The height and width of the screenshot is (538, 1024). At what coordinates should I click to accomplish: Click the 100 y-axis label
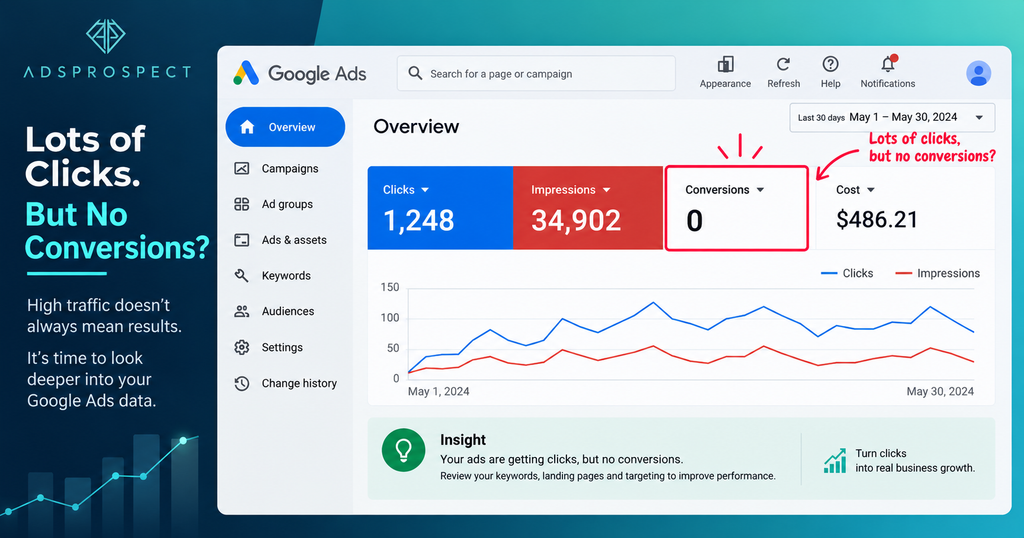click(390, 318)
